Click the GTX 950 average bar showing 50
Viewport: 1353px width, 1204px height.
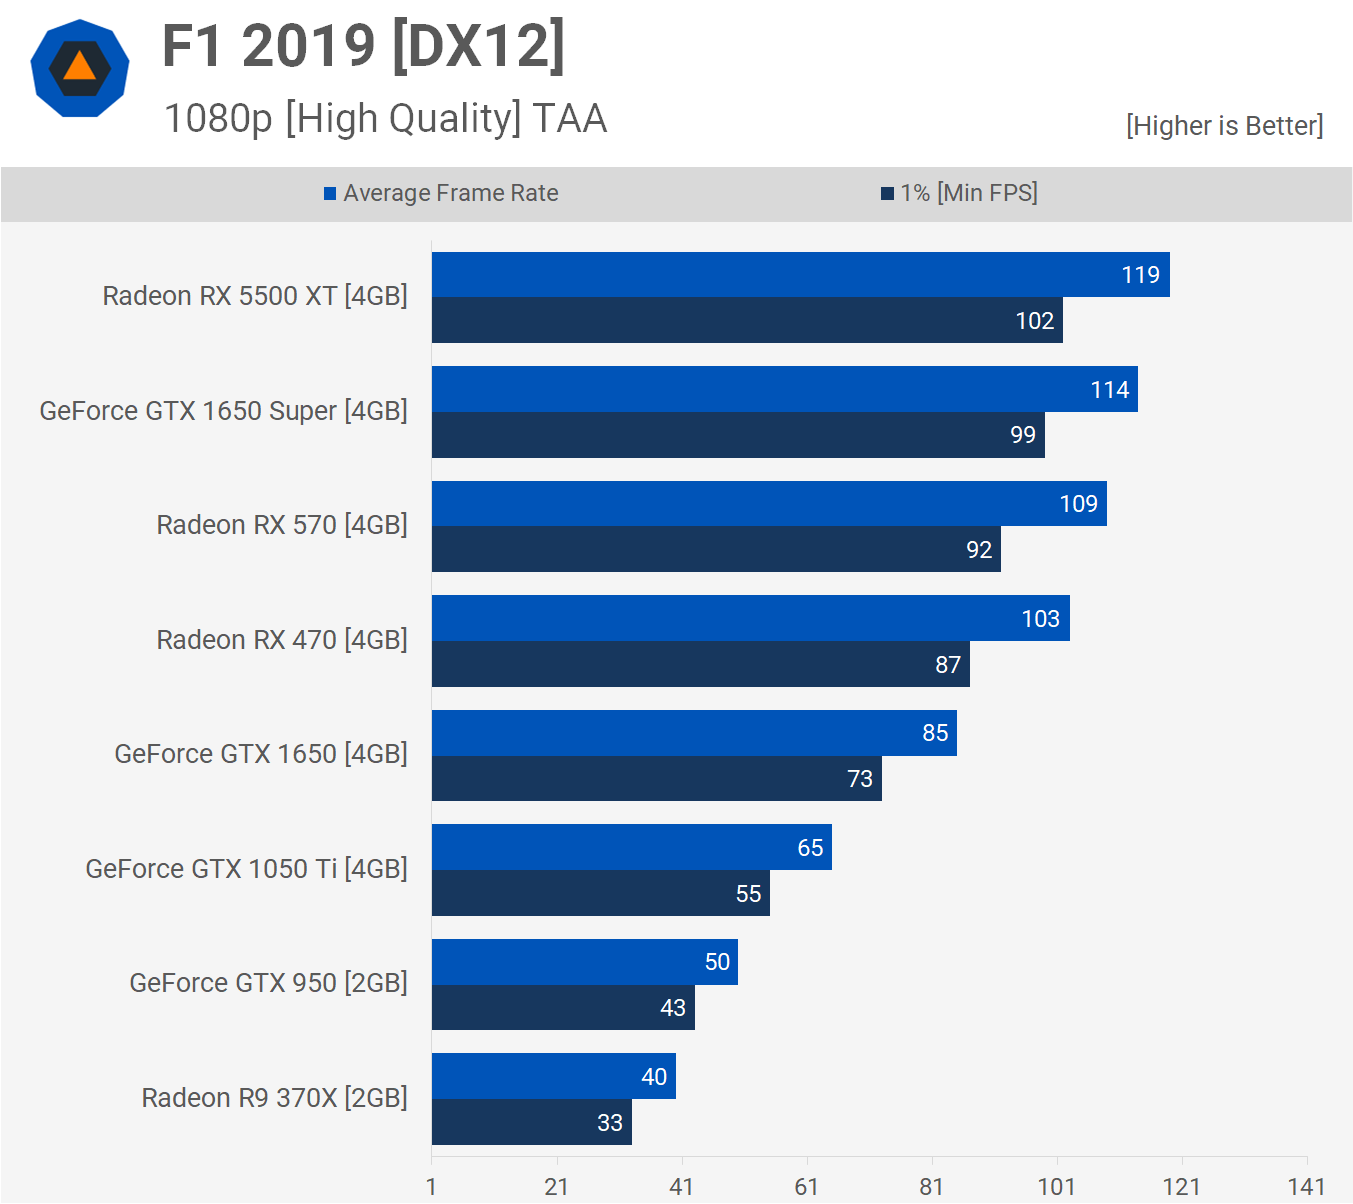[x=585, y=962]
